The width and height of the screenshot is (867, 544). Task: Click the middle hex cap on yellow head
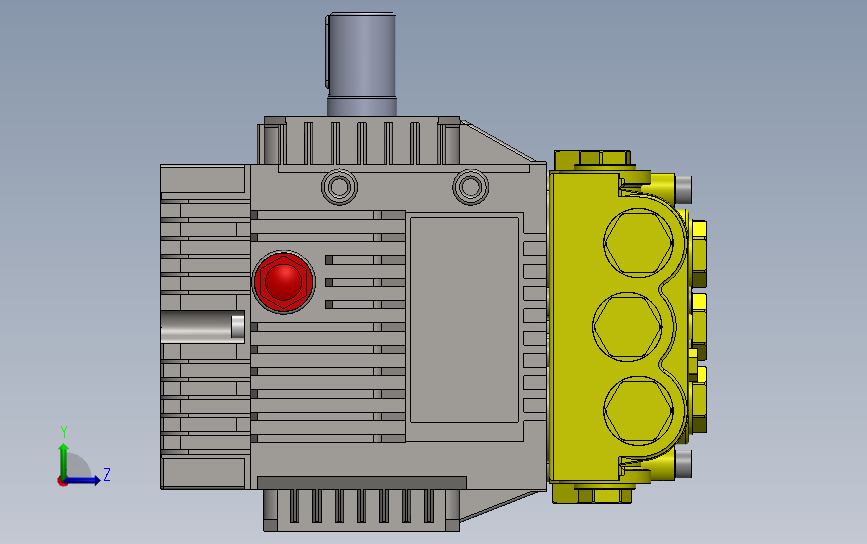click(x=627, y=327)
